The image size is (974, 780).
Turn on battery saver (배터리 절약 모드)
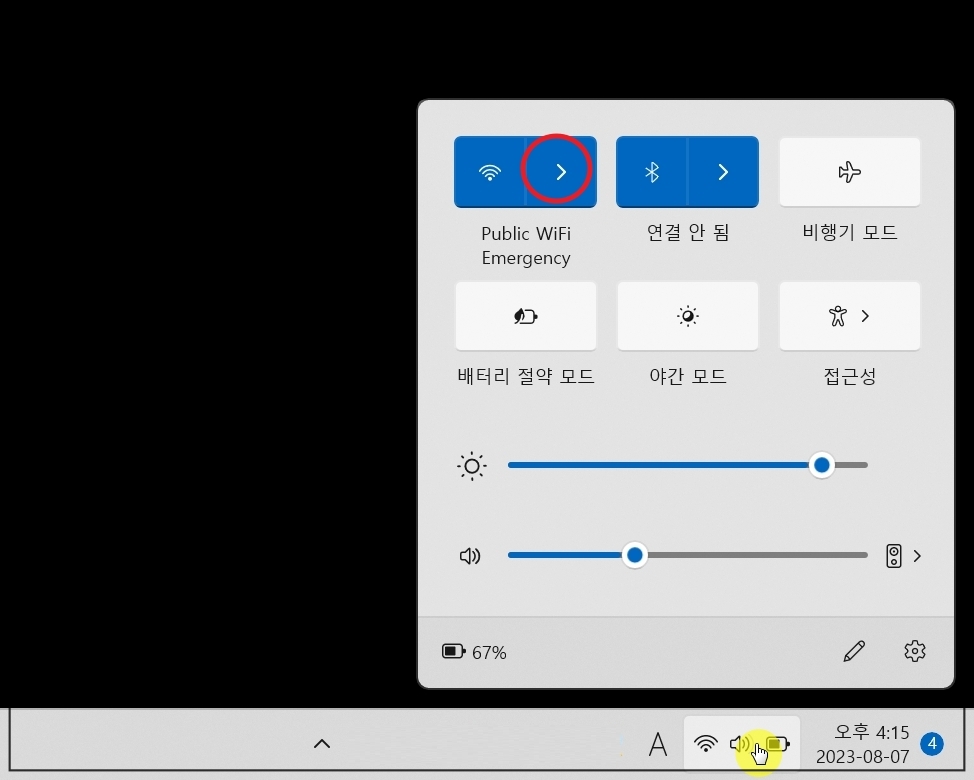pyautogui.click(x=526, y=316)
